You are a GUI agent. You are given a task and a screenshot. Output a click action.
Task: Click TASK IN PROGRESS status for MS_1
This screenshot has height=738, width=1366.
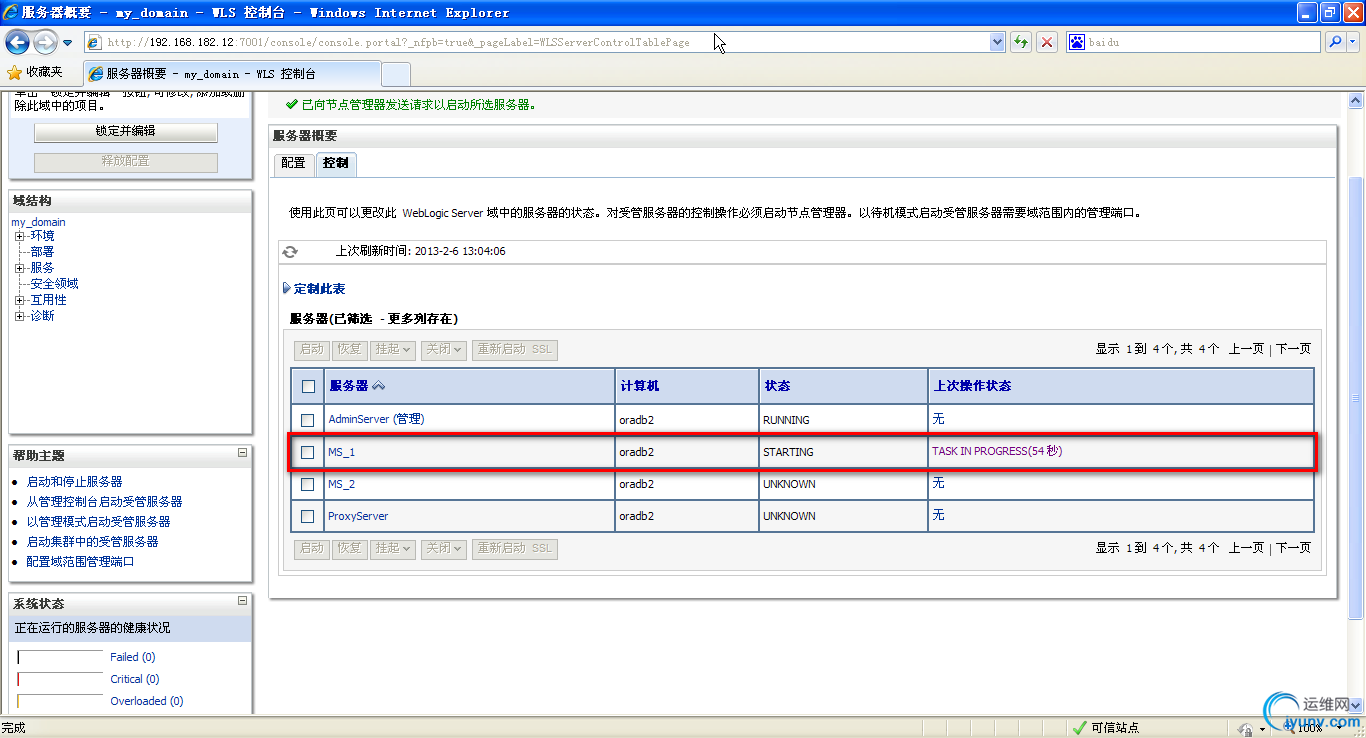point(997,452)
